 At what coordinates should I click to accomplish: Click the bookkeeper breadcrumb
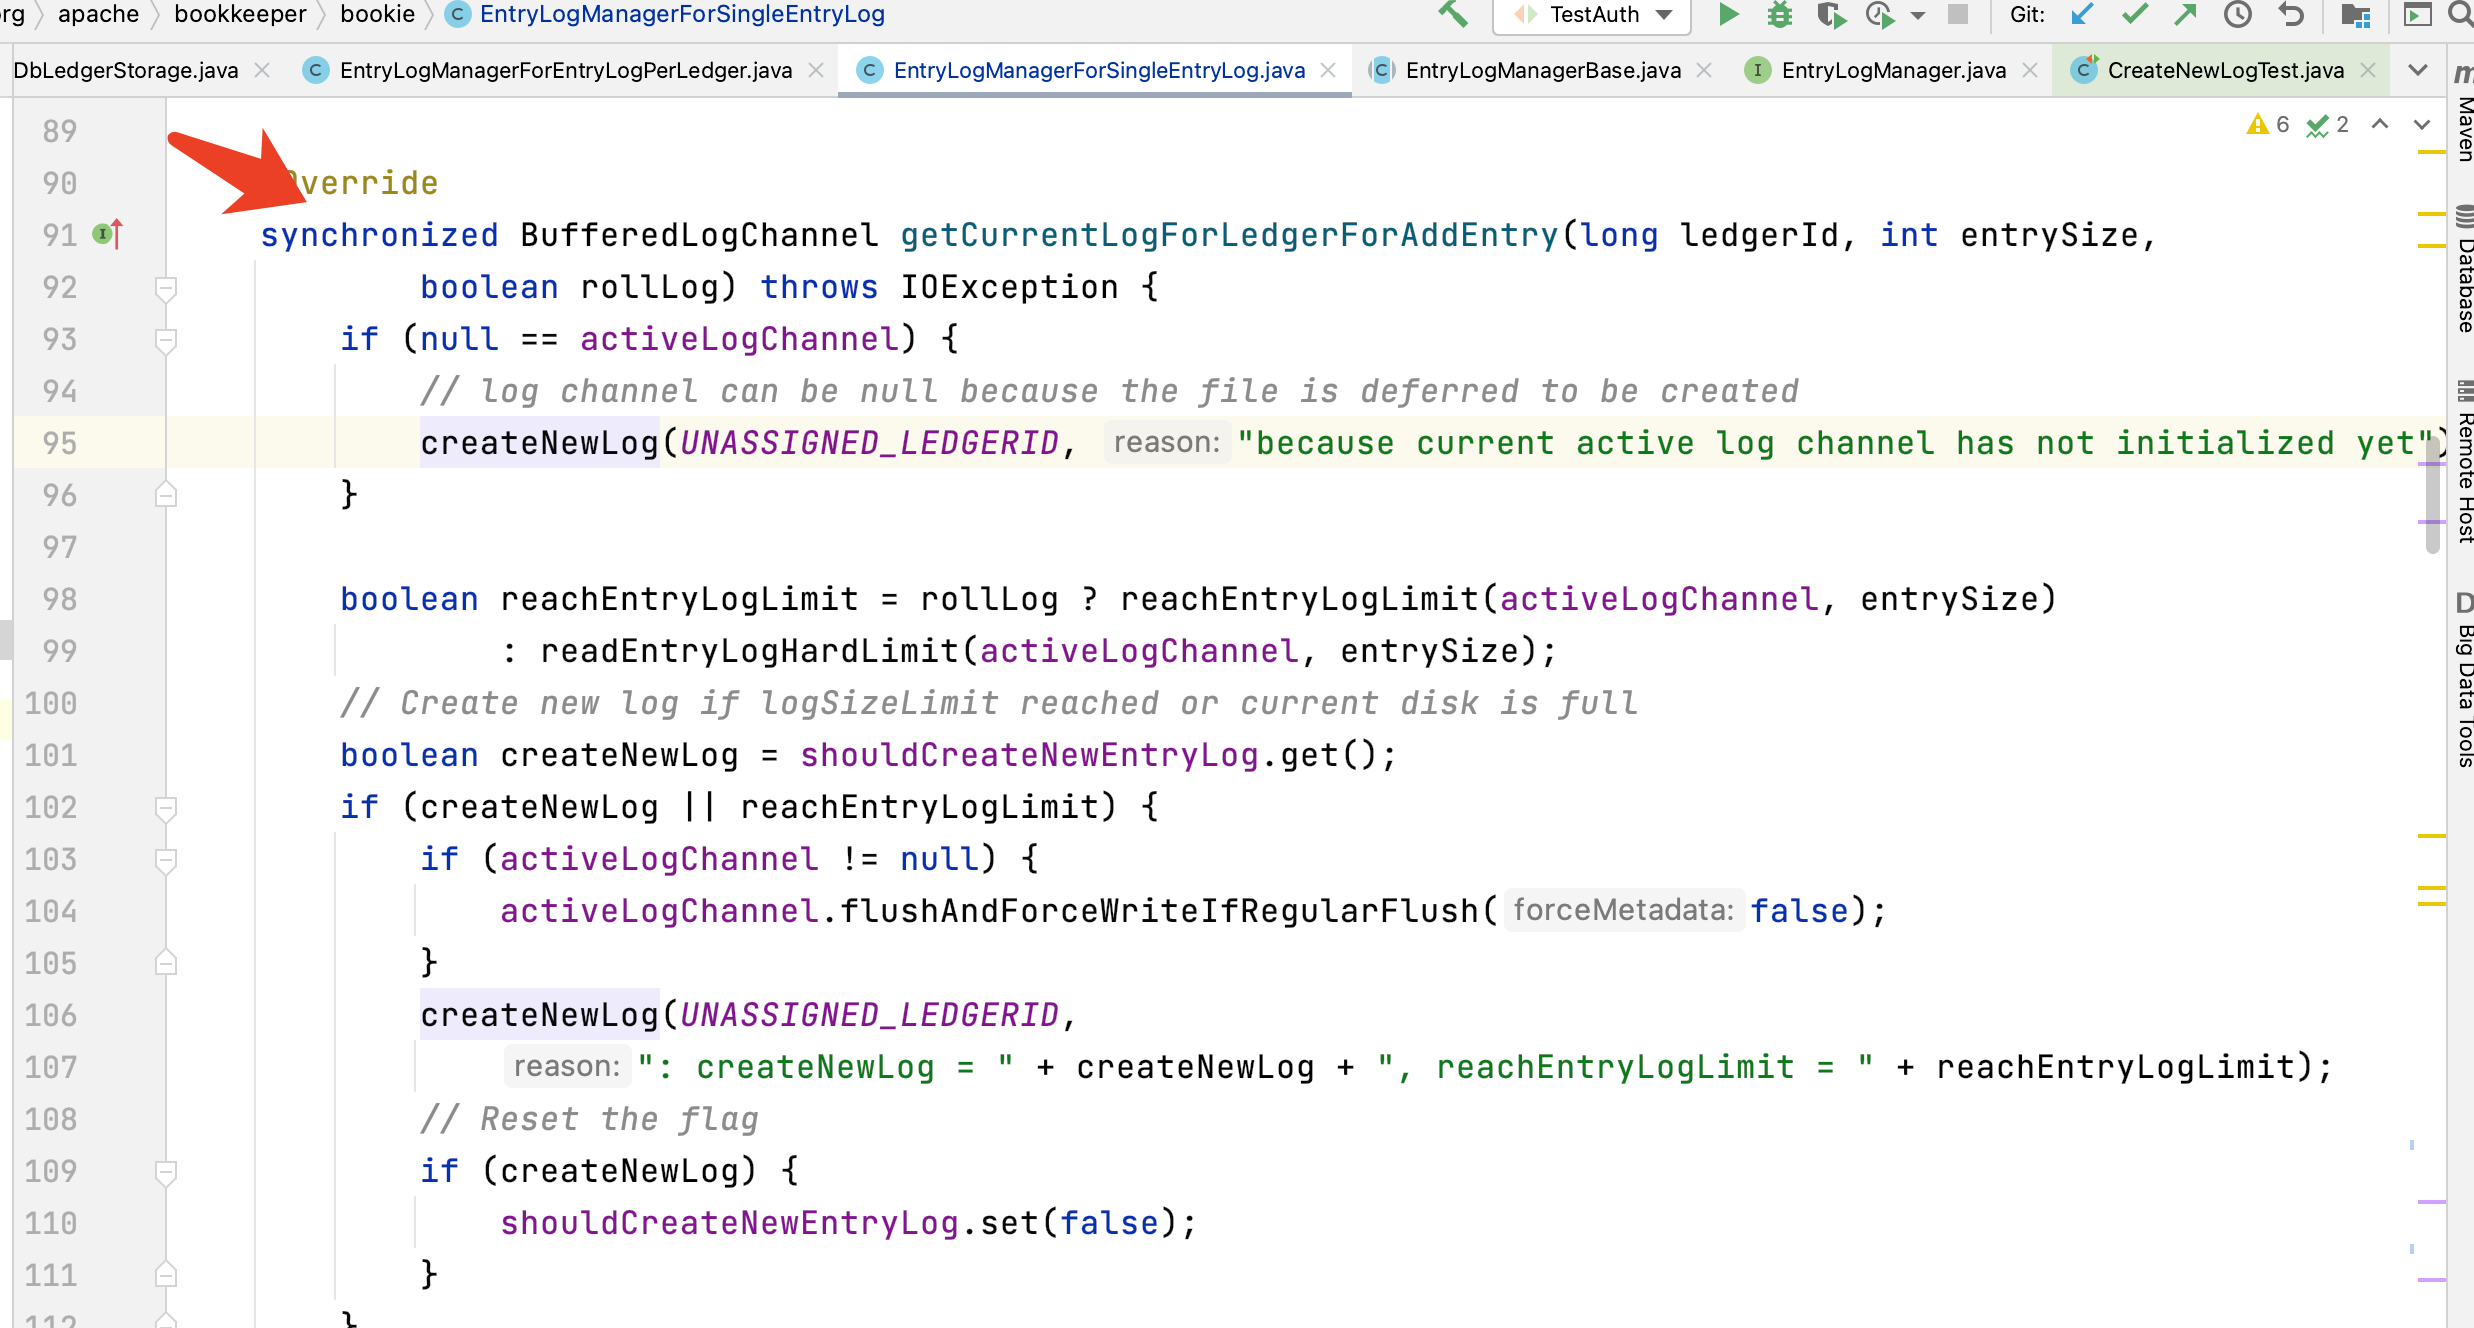point(240,14)
